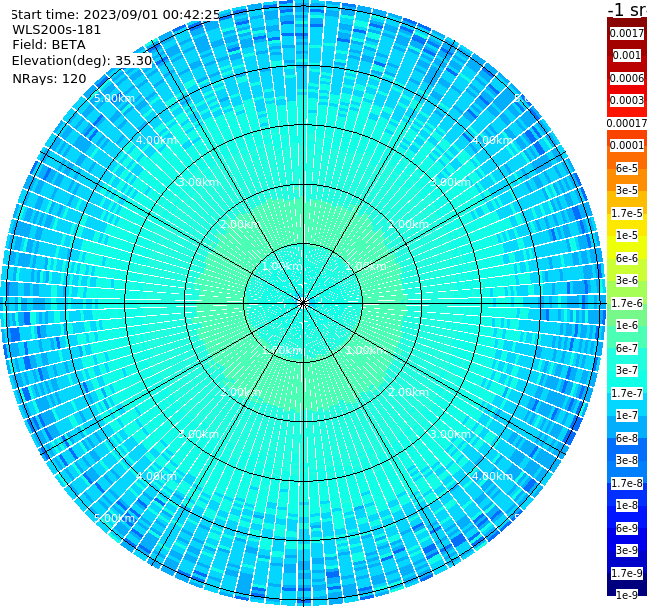Click the 6e-5 colorbar tick
The height and width of the screenshot is (607, 647).
pos(627,168)
